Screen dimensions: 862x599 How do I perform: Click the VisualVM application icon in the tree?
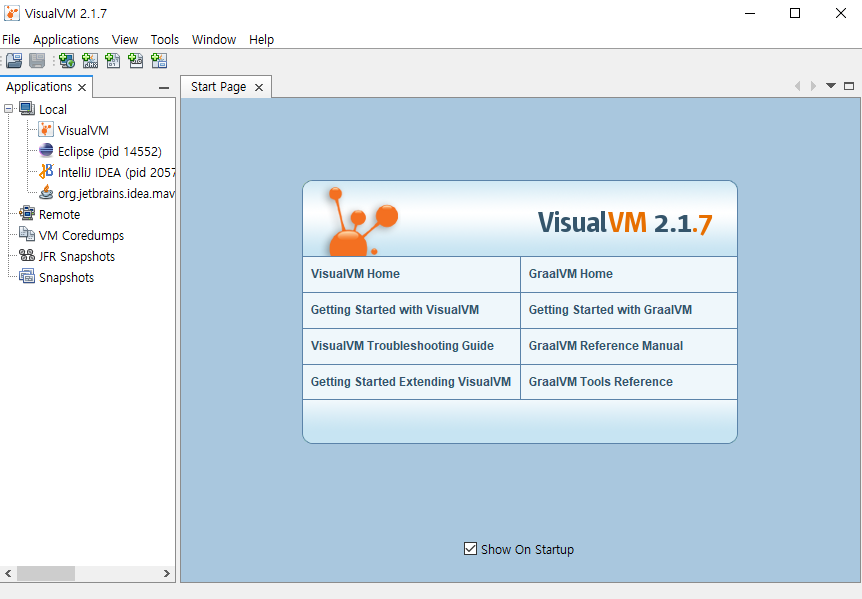(x=46, y=130)
